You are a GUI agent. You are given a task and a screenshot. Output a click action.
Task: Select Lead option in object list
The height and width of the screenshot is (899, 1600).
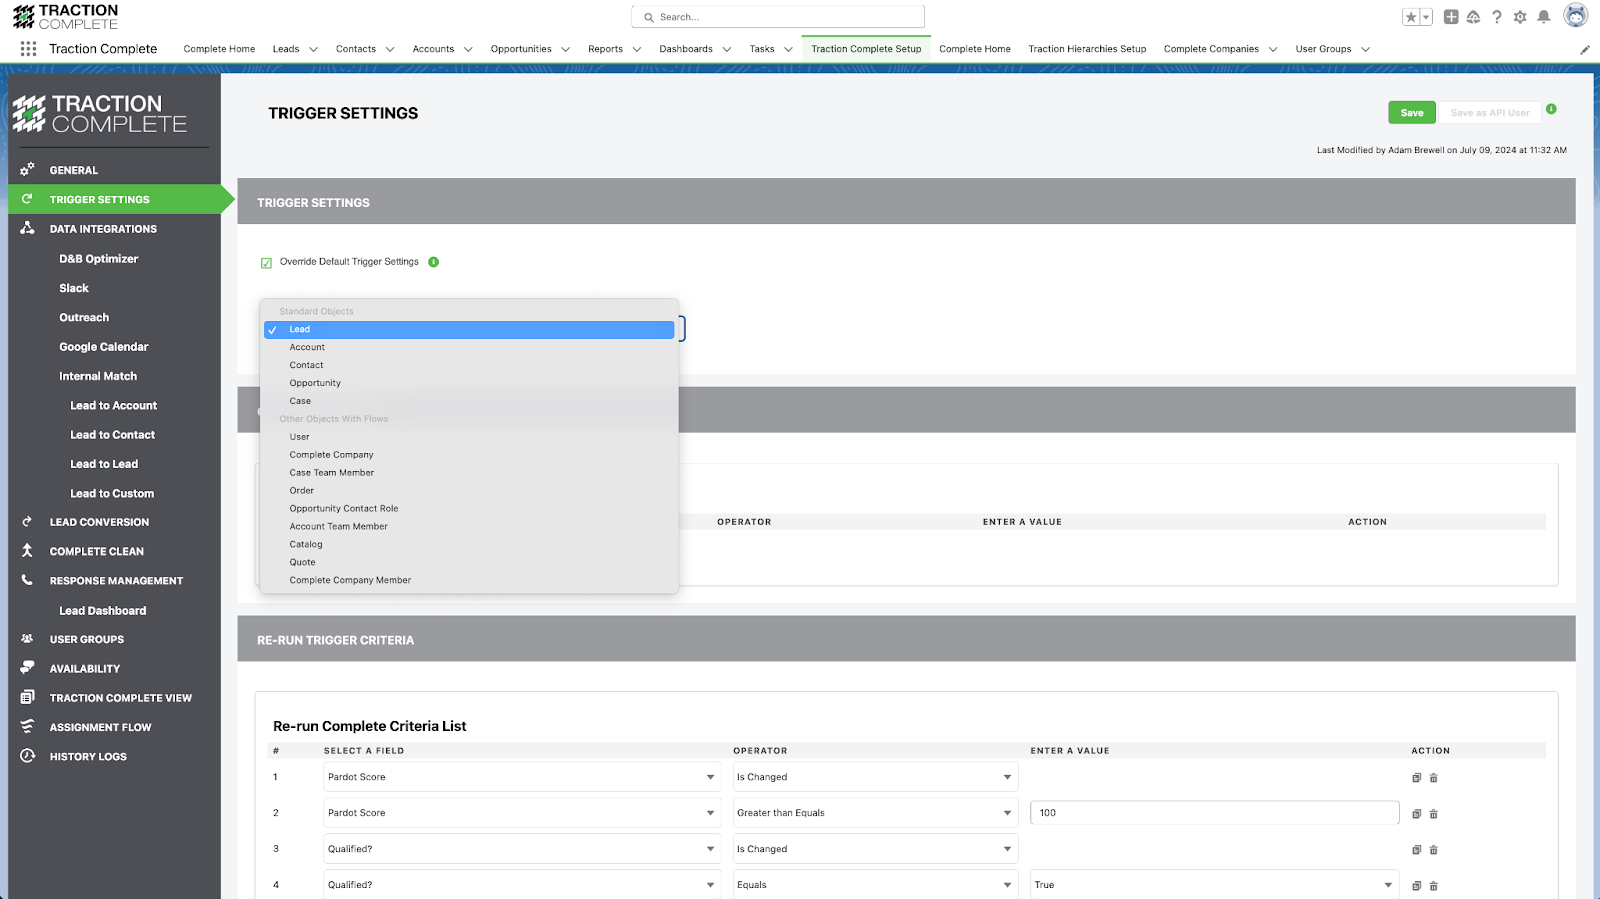pyautogui.click(x=468, y=330)
